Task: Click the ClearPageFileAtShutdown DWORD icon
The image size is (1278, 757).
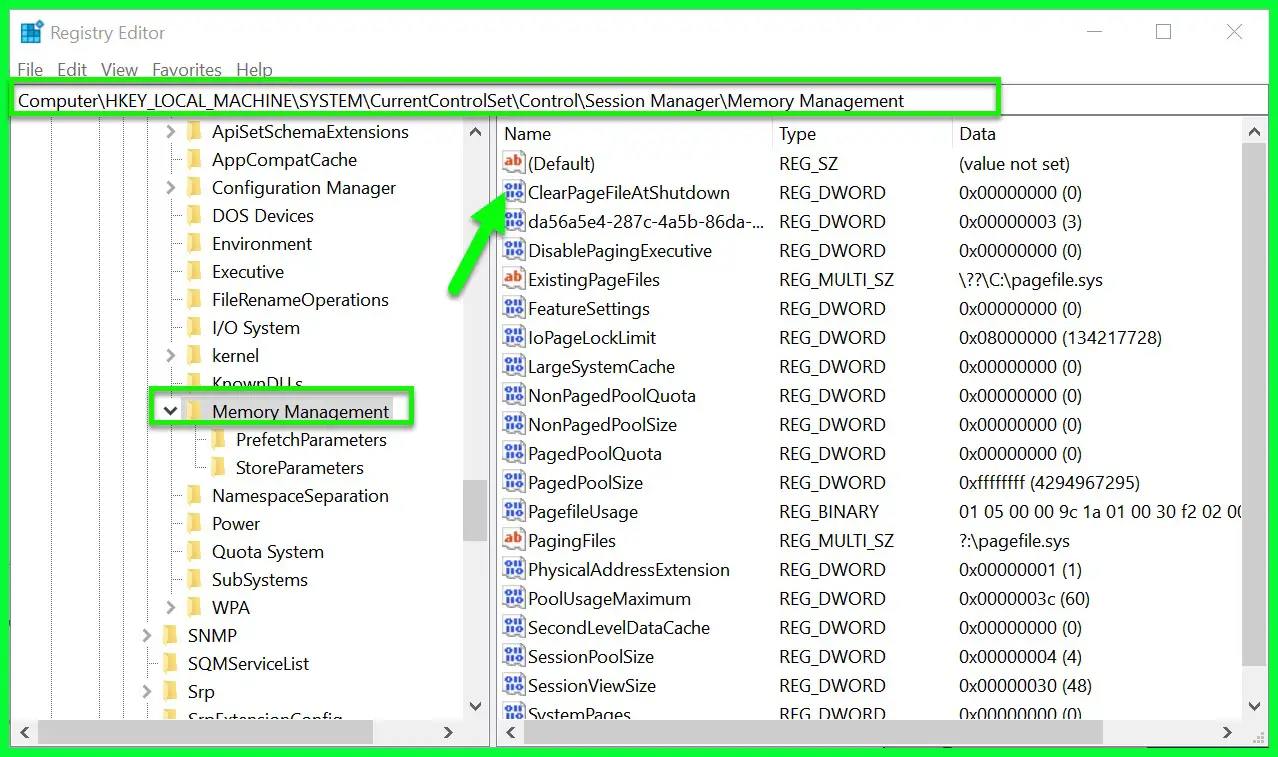Action: 514,193
